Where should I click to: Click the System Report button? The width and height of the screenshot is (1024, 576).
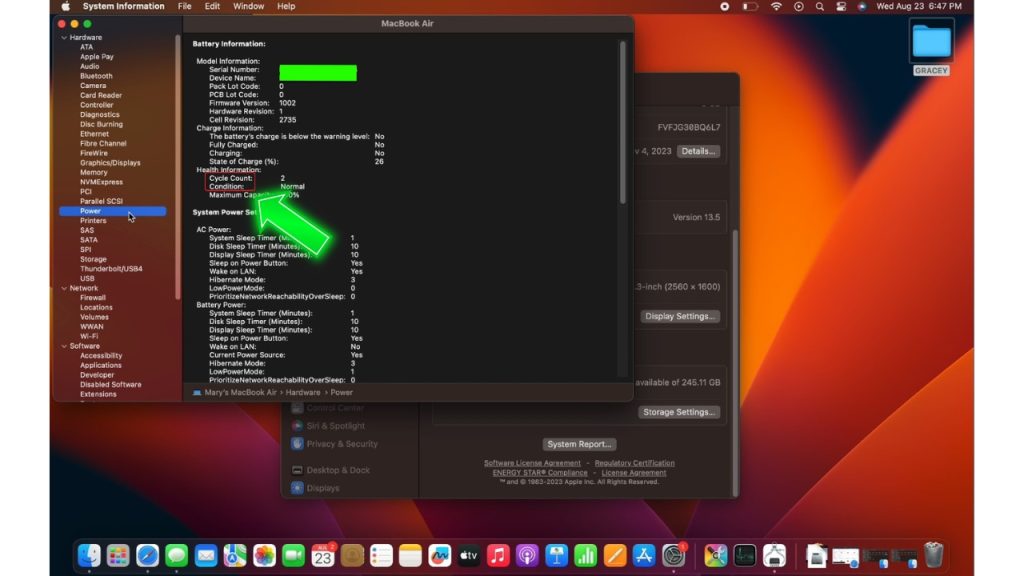click(x=579, y=444)
